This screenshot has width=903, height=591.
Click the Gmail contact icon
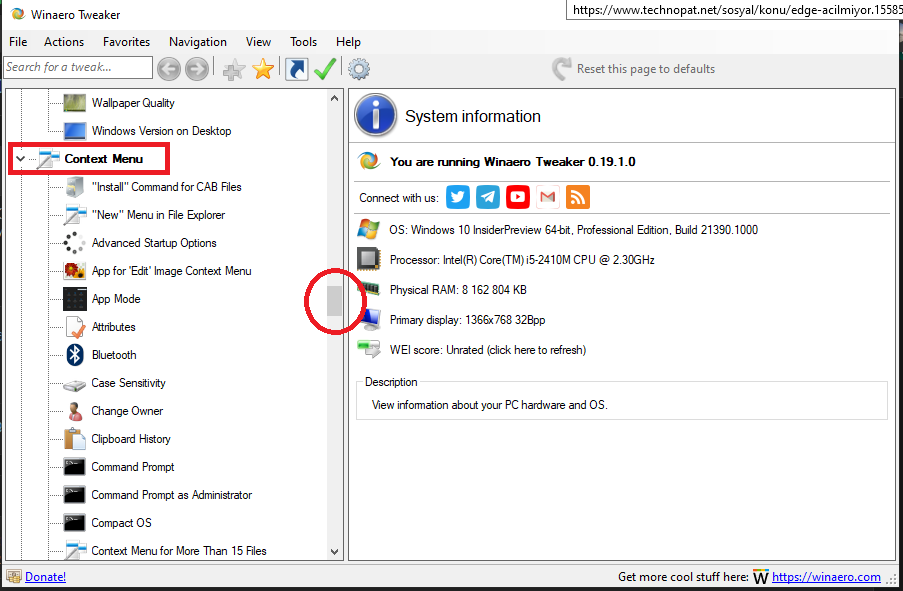[x=548, y=197]
